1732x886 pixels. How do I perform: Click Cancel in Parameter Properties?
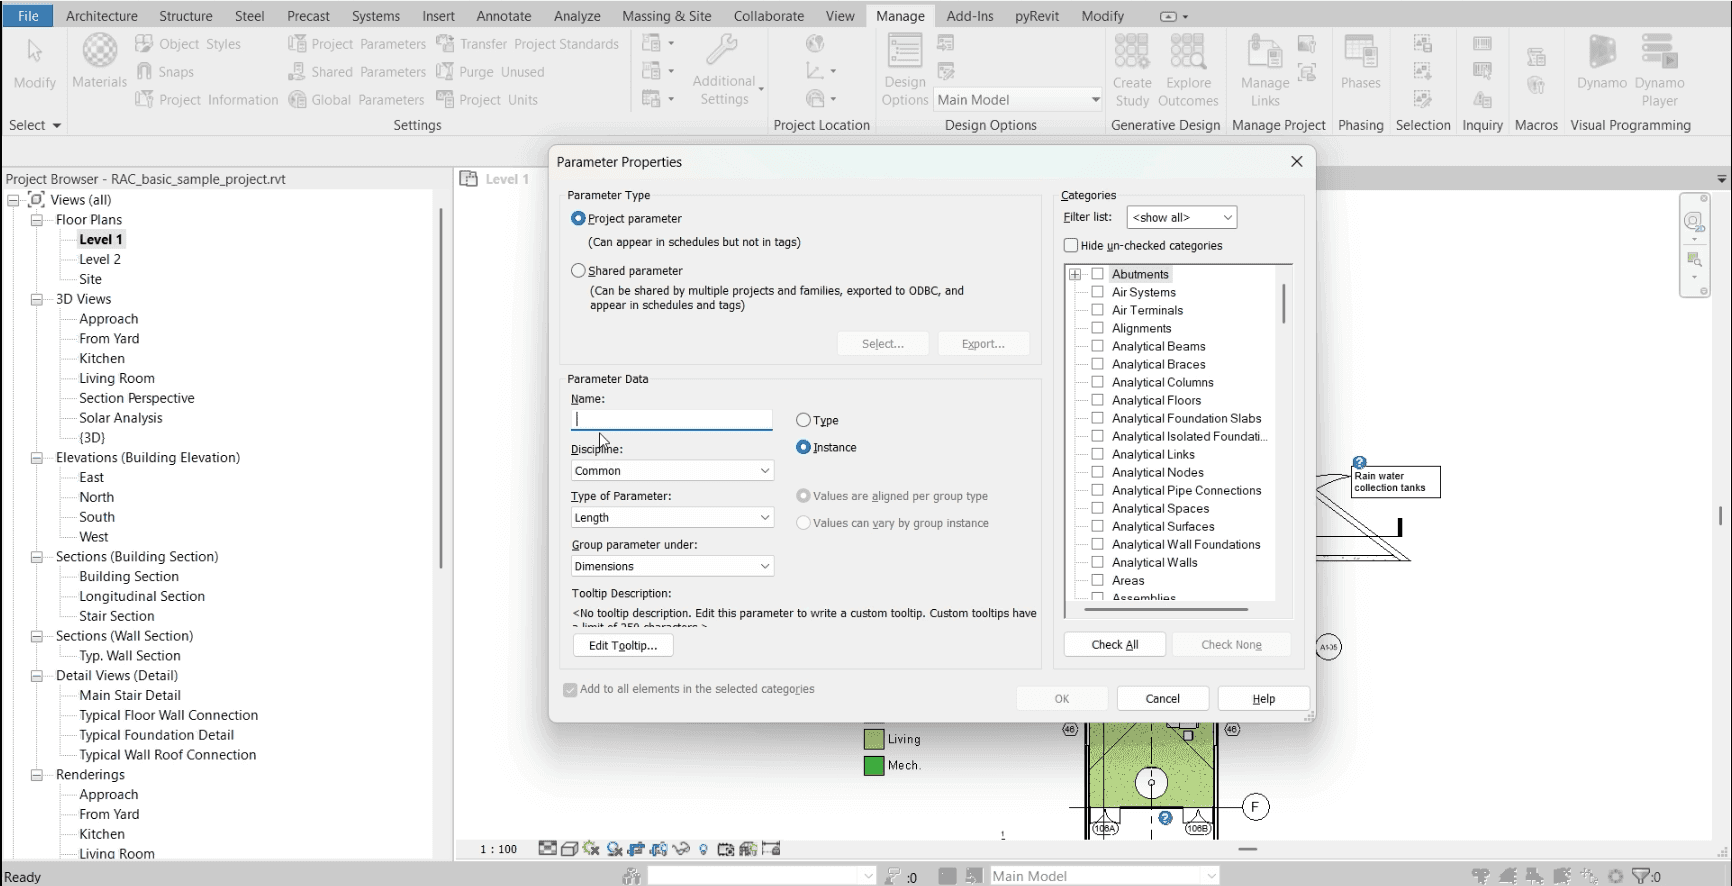(x=1163, y=698)
